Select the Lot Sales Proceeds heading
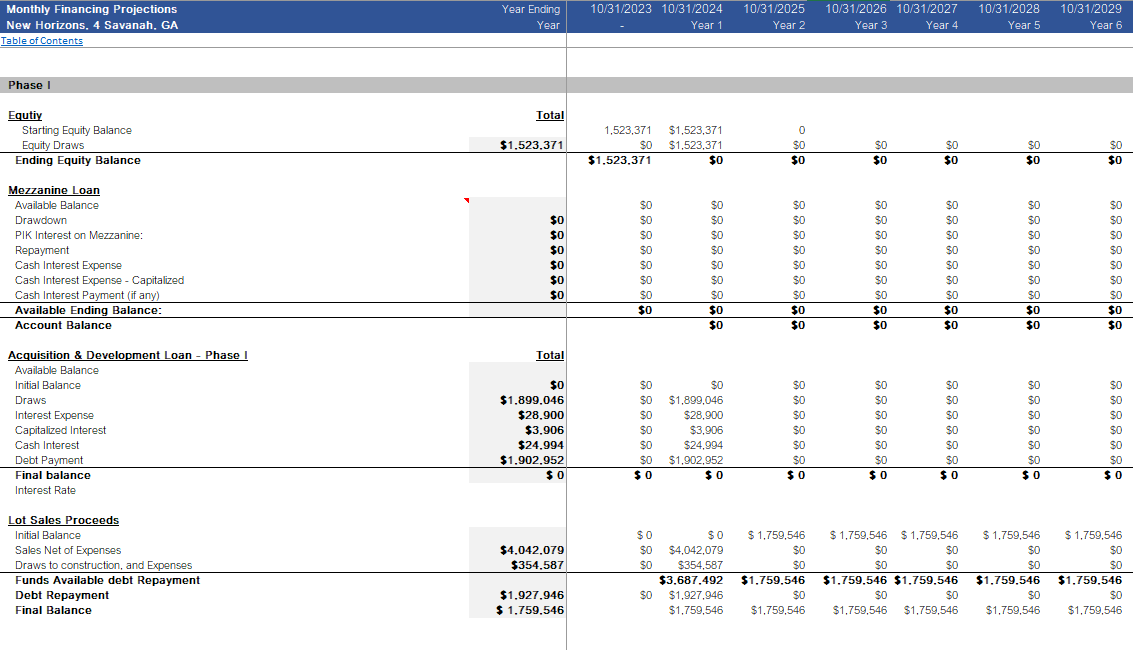Image resolution: width=1133 pixels, height=650 pixels. (x=63, y=520)
